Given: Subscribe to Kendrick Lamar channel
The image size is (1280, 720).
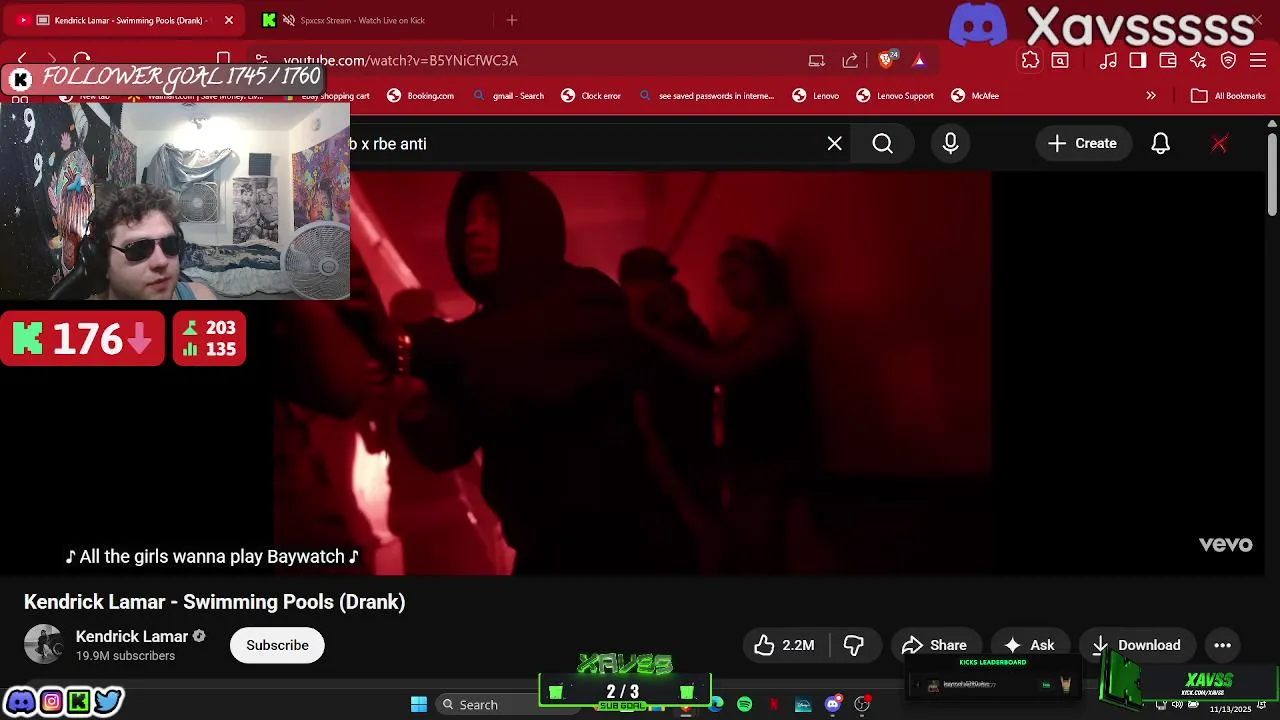Looking at the screenshot, I should pyautogui.click(x=277, y=645).
